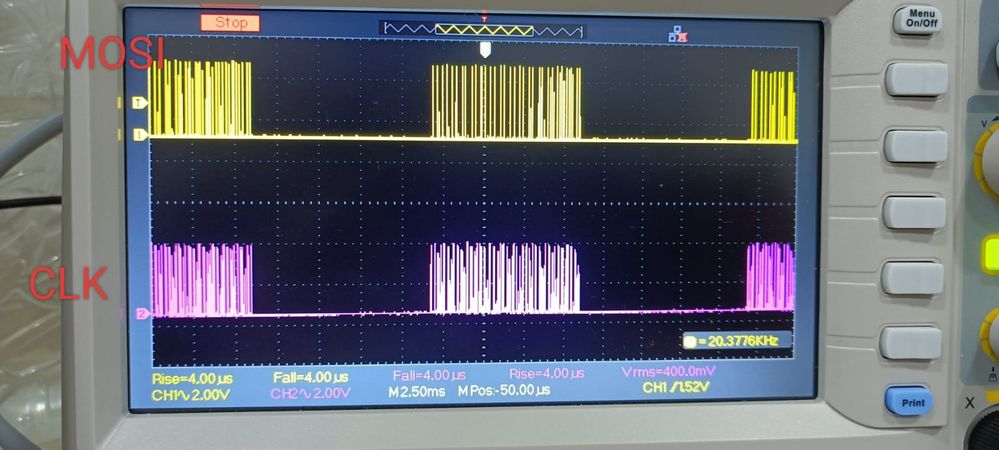Viewport: 999px width, 450px height.
Task: Select the CH1 1.52V trigger level readout
Action: click(675, 388)
